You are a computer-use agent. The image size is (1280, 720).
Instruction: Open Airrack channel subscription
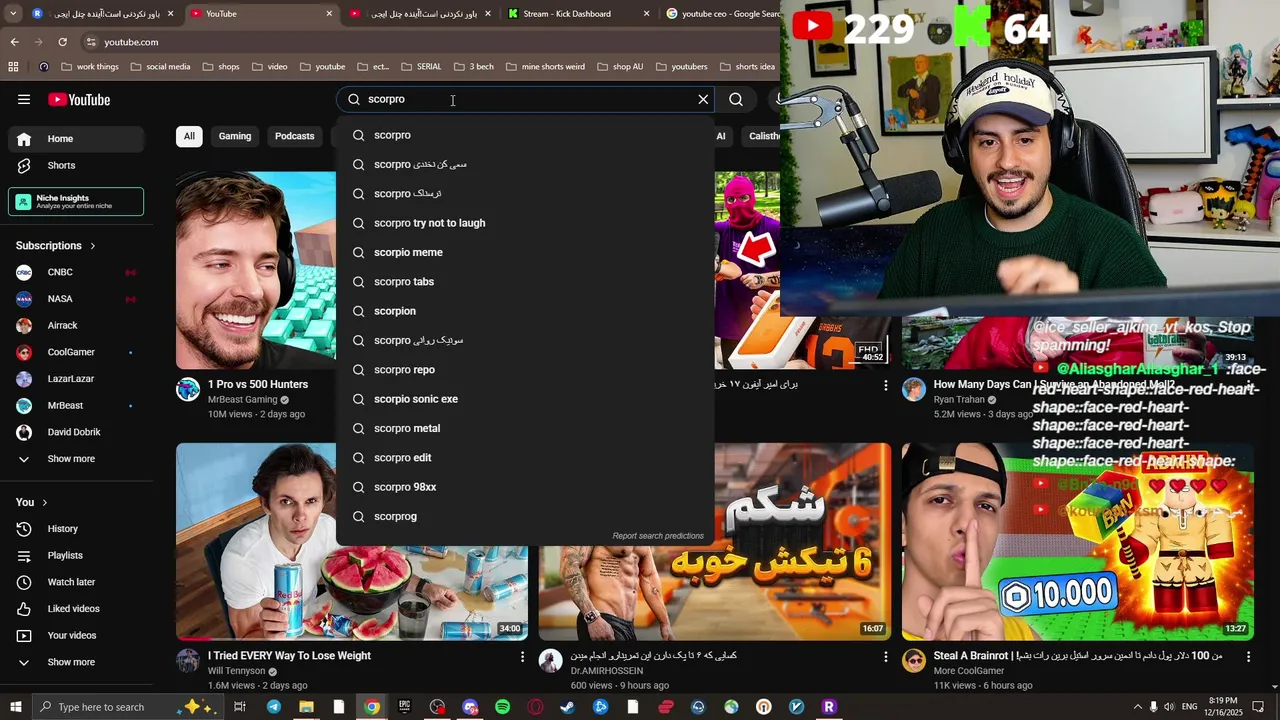pos(76,325)
